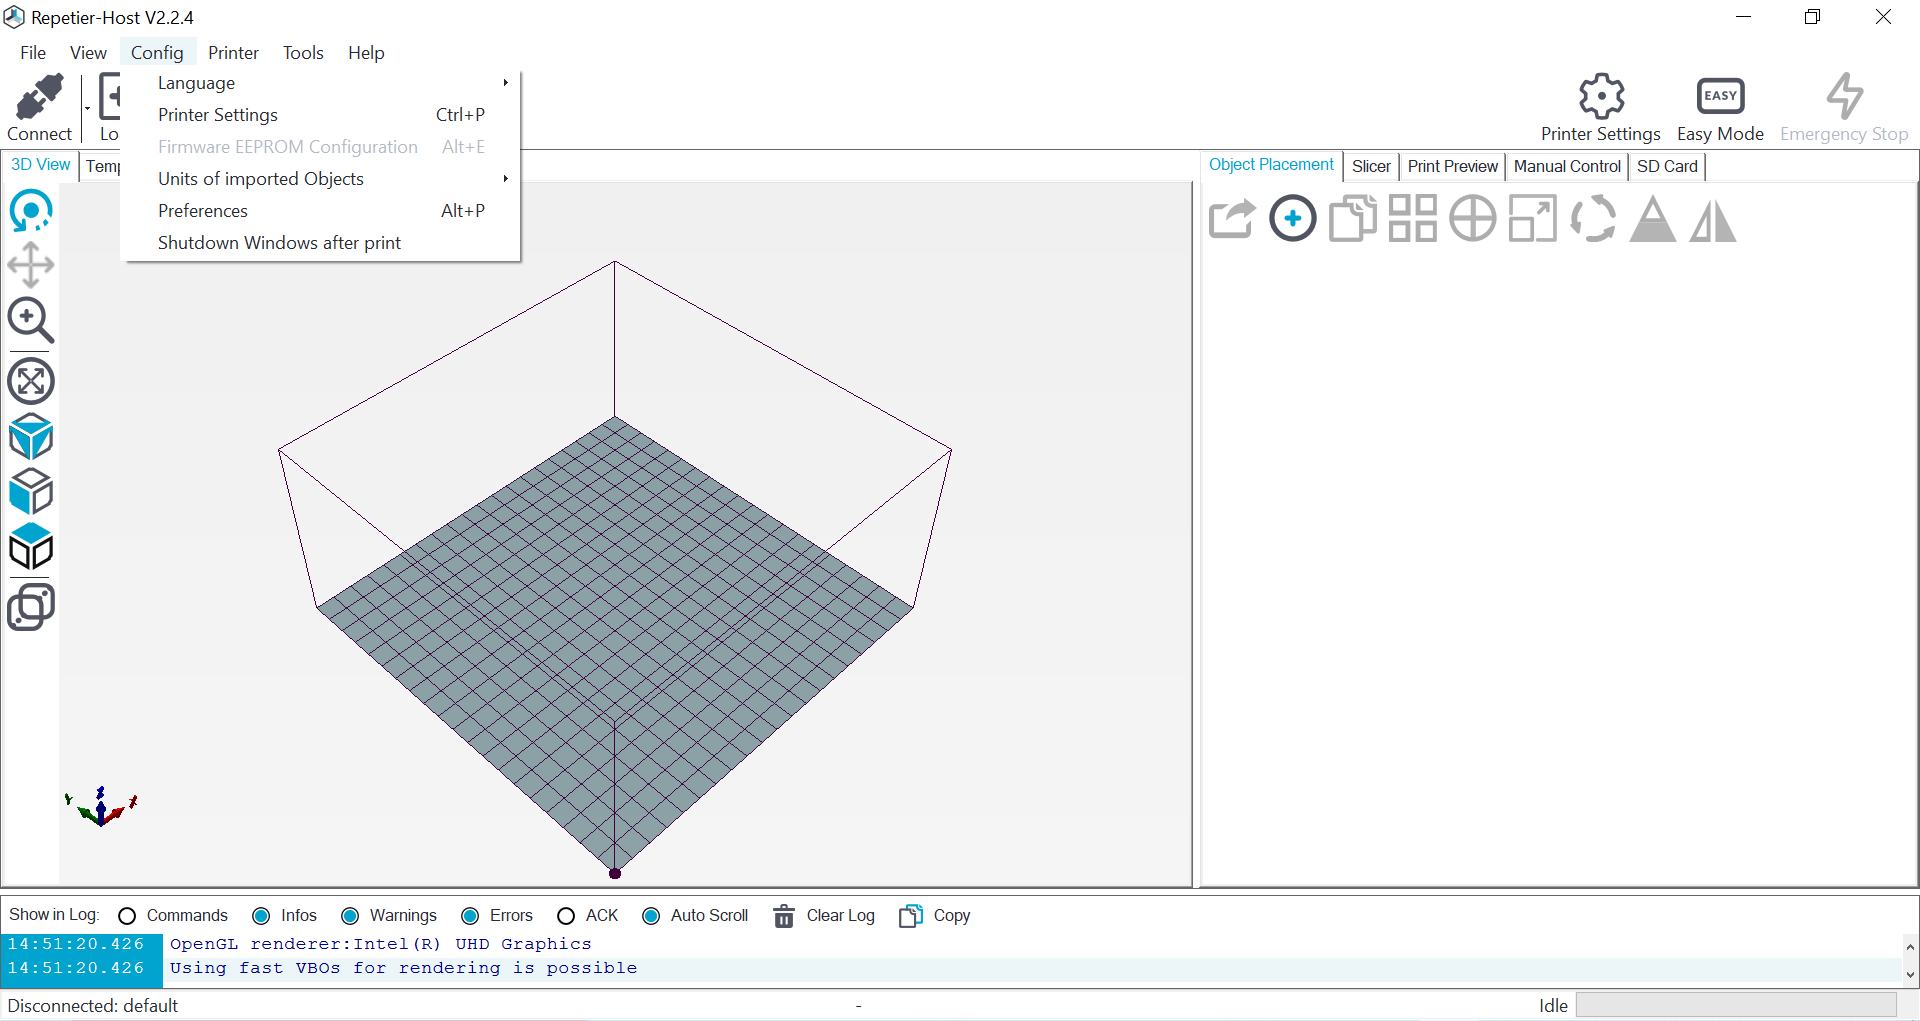Viewport: 1920px width, 1021px height.
Task: Fit printer bed into view
Action: pyautogui.click(x=31, y=381)
